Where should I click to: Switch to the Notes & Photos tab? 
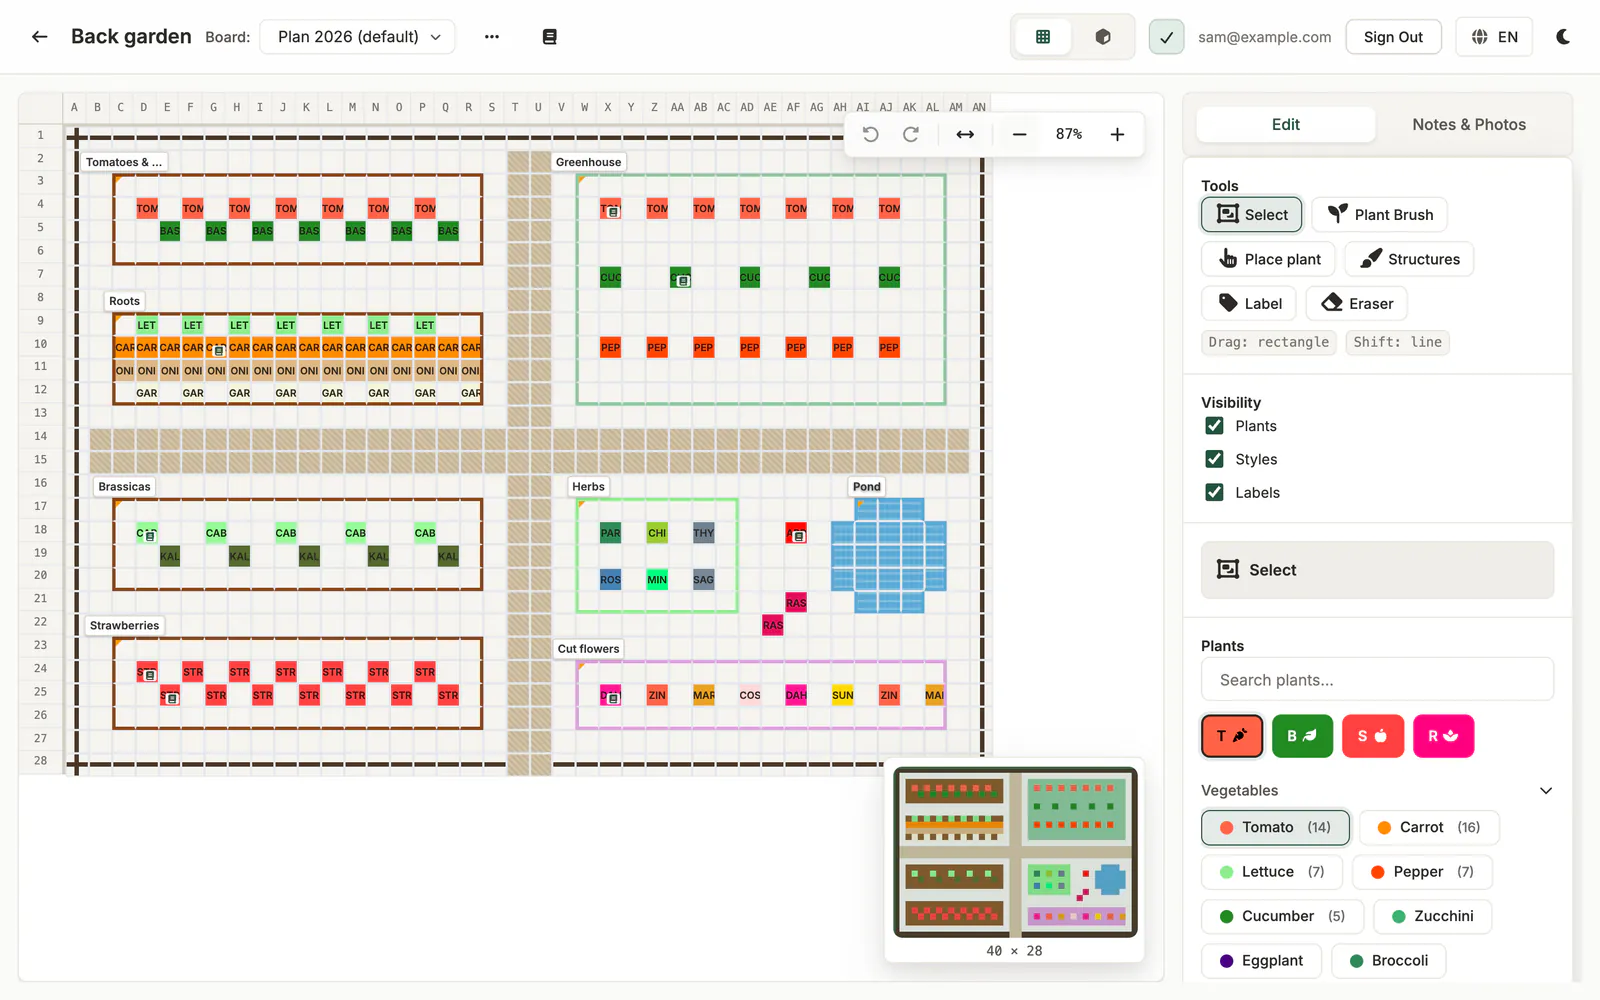click(x=1468, y=124)
